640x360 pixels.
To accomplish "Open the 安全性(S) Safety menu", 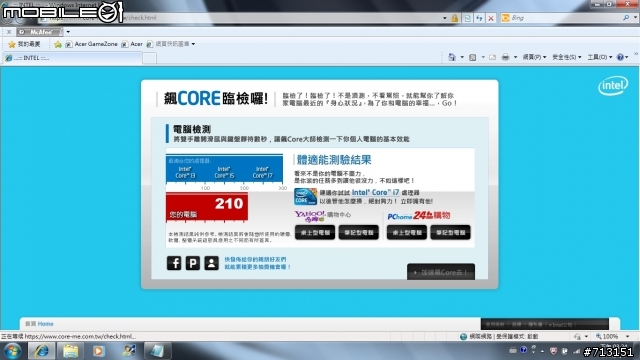I will point(567,57).
